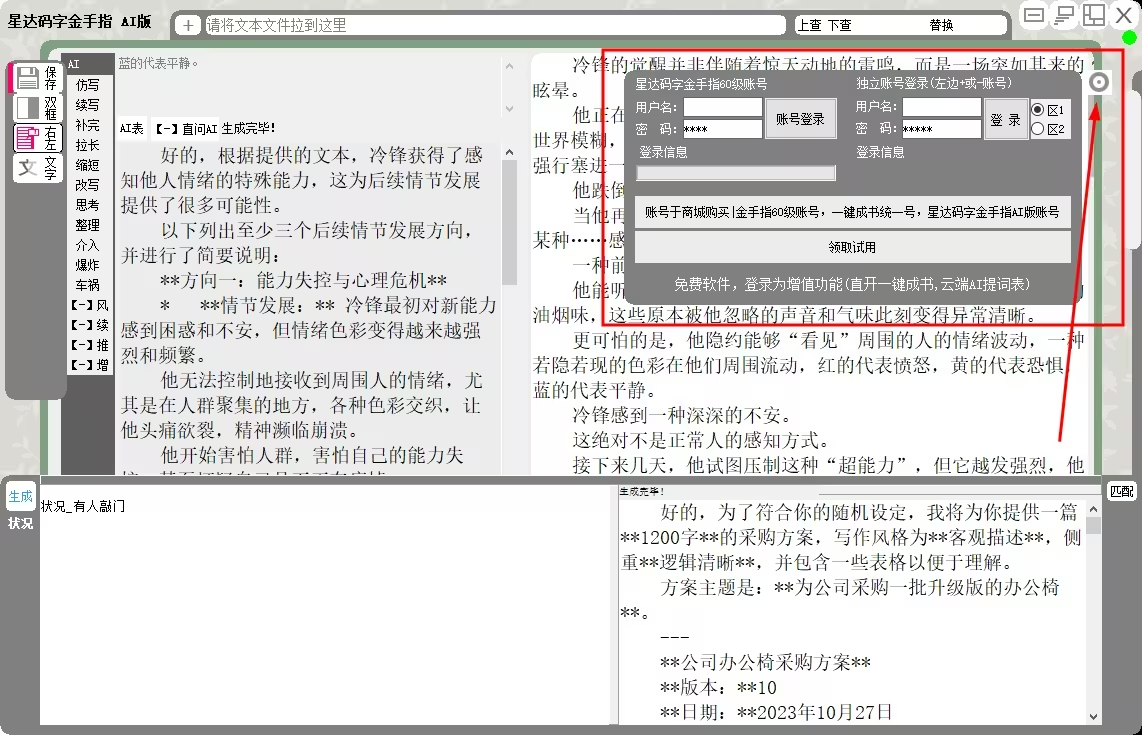Select the 区1 server radio button
The width and height of the screenshot is (1142, 735).
pos(1038,110)
